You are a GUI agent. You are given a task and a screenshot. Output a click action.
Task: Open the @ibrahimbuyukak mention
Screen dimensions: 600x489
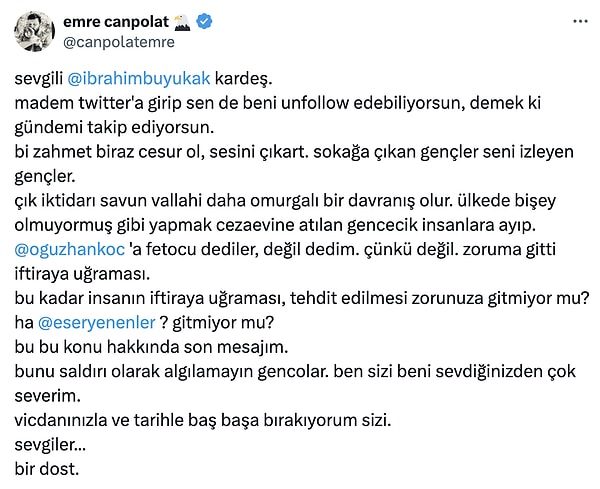(139, 78)
